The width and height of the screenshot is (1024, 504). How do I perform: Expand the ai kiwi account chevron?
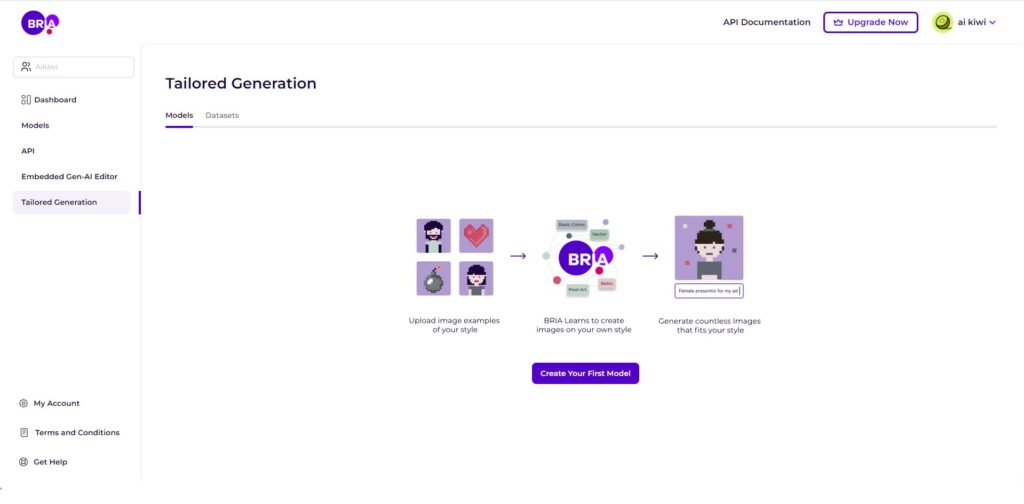pyautogui.click(x=993, y=23)
